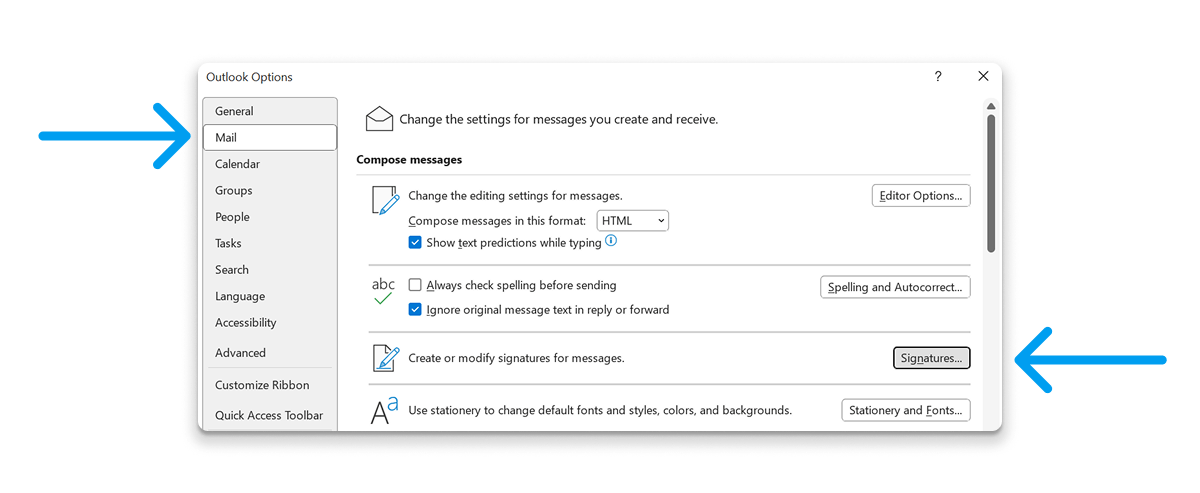Screen dimensions: 1200x493
Task: Click the stationery fonts Aa icon
Action: tap(385, 410)
